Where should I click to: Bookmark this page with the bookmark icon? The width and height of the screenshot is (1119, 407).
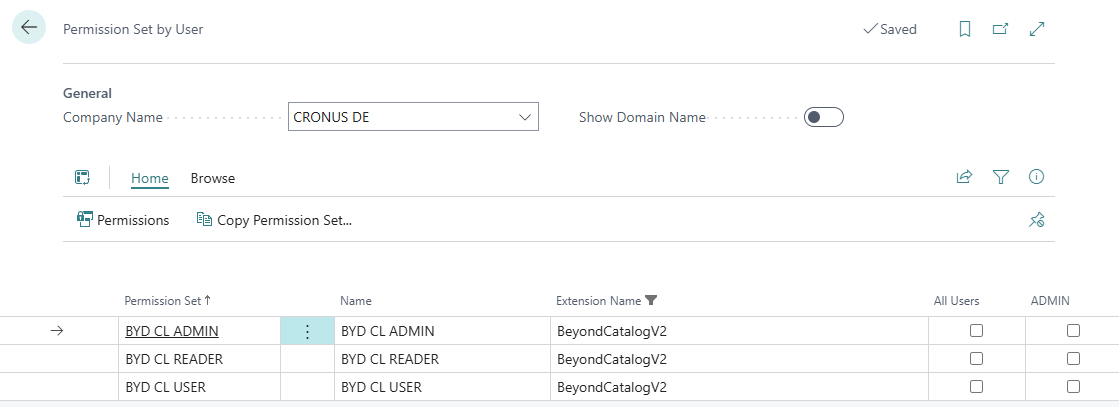(965, 29)
